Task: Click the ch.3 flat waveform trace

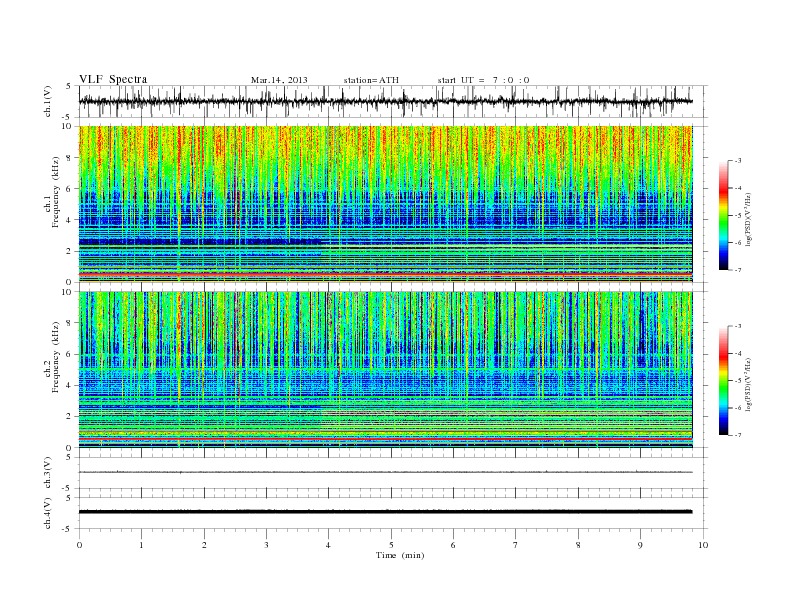Action: (386, 472)
